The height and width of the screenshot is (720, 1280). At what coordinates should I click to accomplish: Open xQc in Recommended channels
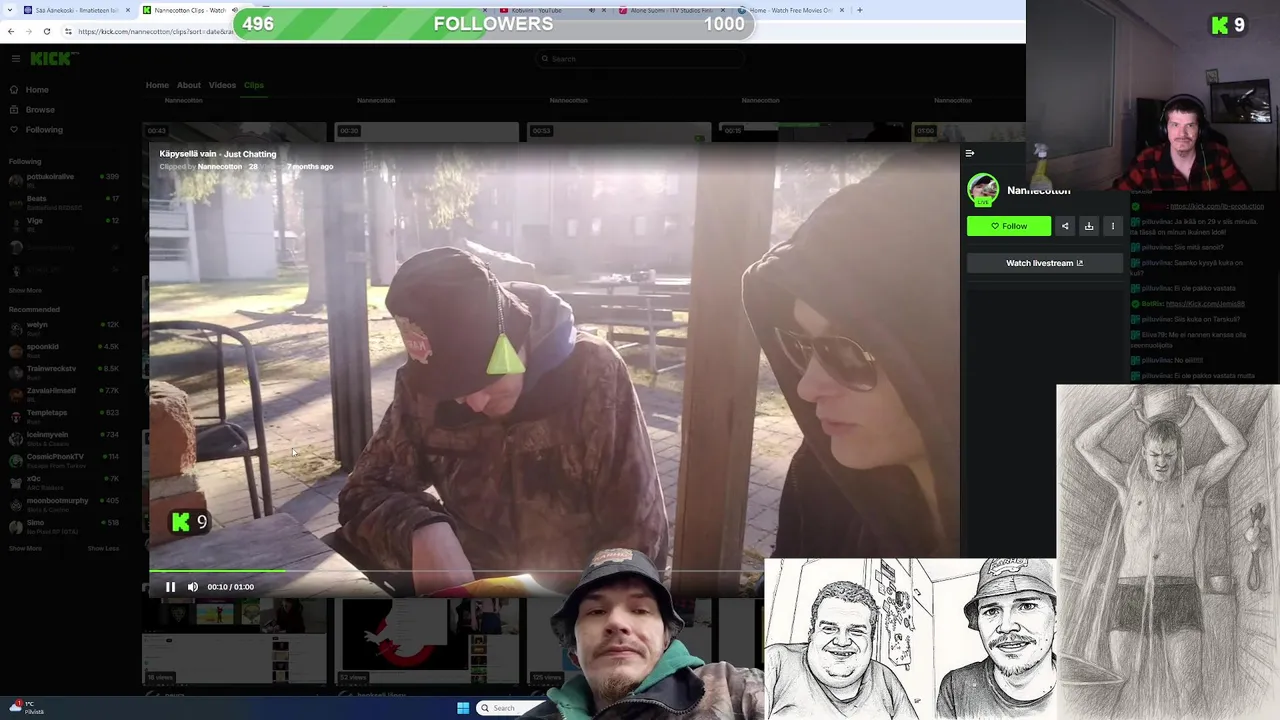pyautogui.click(x=63, y=481)
